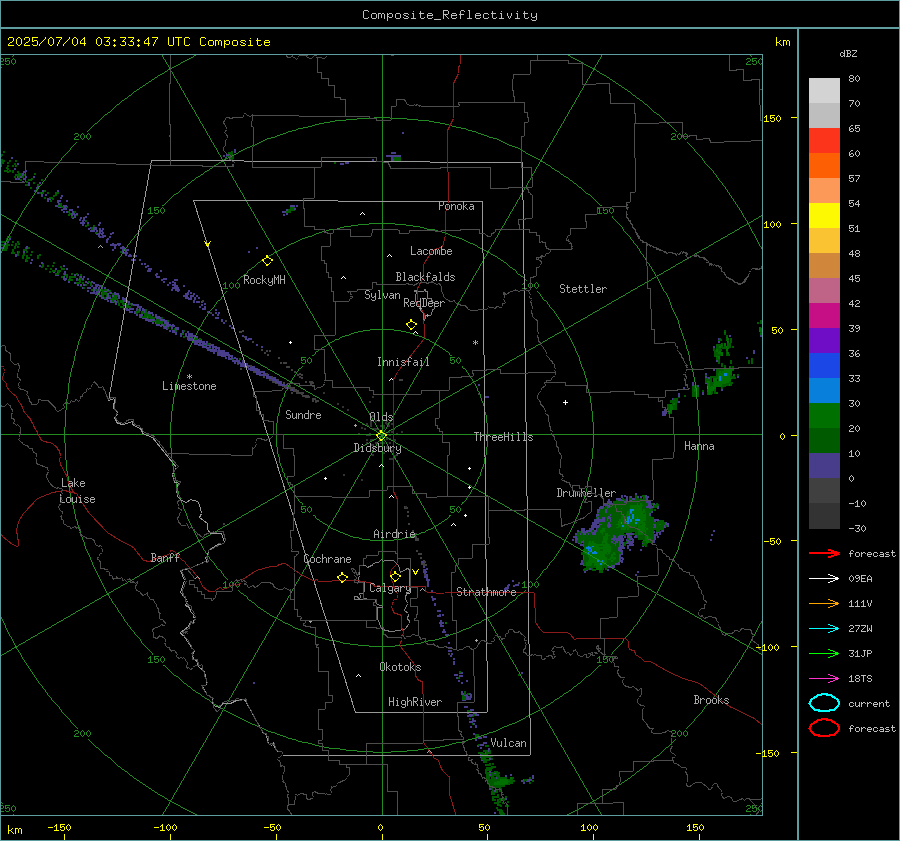This screenshot has height=841, width=900.
Task: Click the Stettler city label
Action: pos(583,289)
